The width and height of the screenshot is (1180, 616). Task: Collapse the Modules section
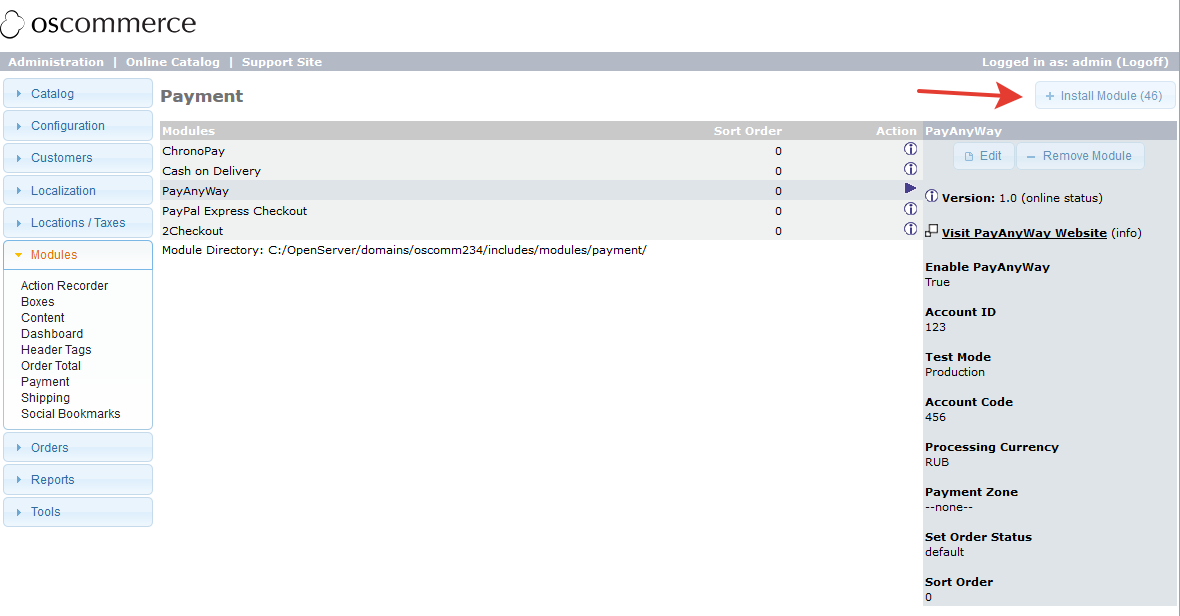[78, 255]
